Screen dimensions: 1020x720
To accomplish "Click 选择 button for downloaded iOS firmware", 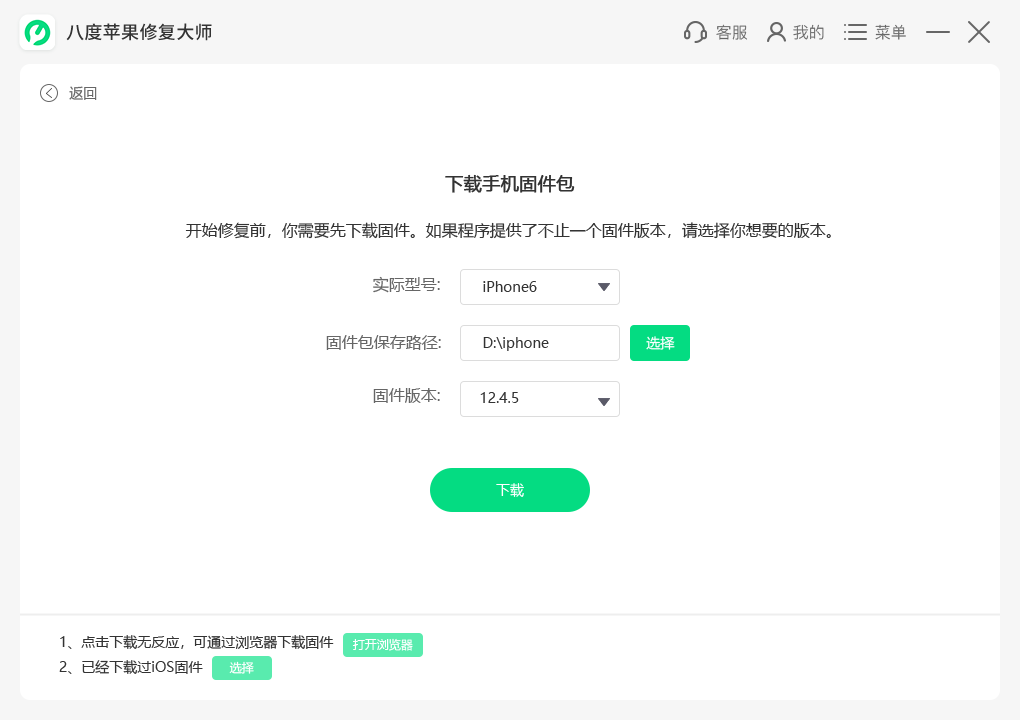I will point(241,668).
